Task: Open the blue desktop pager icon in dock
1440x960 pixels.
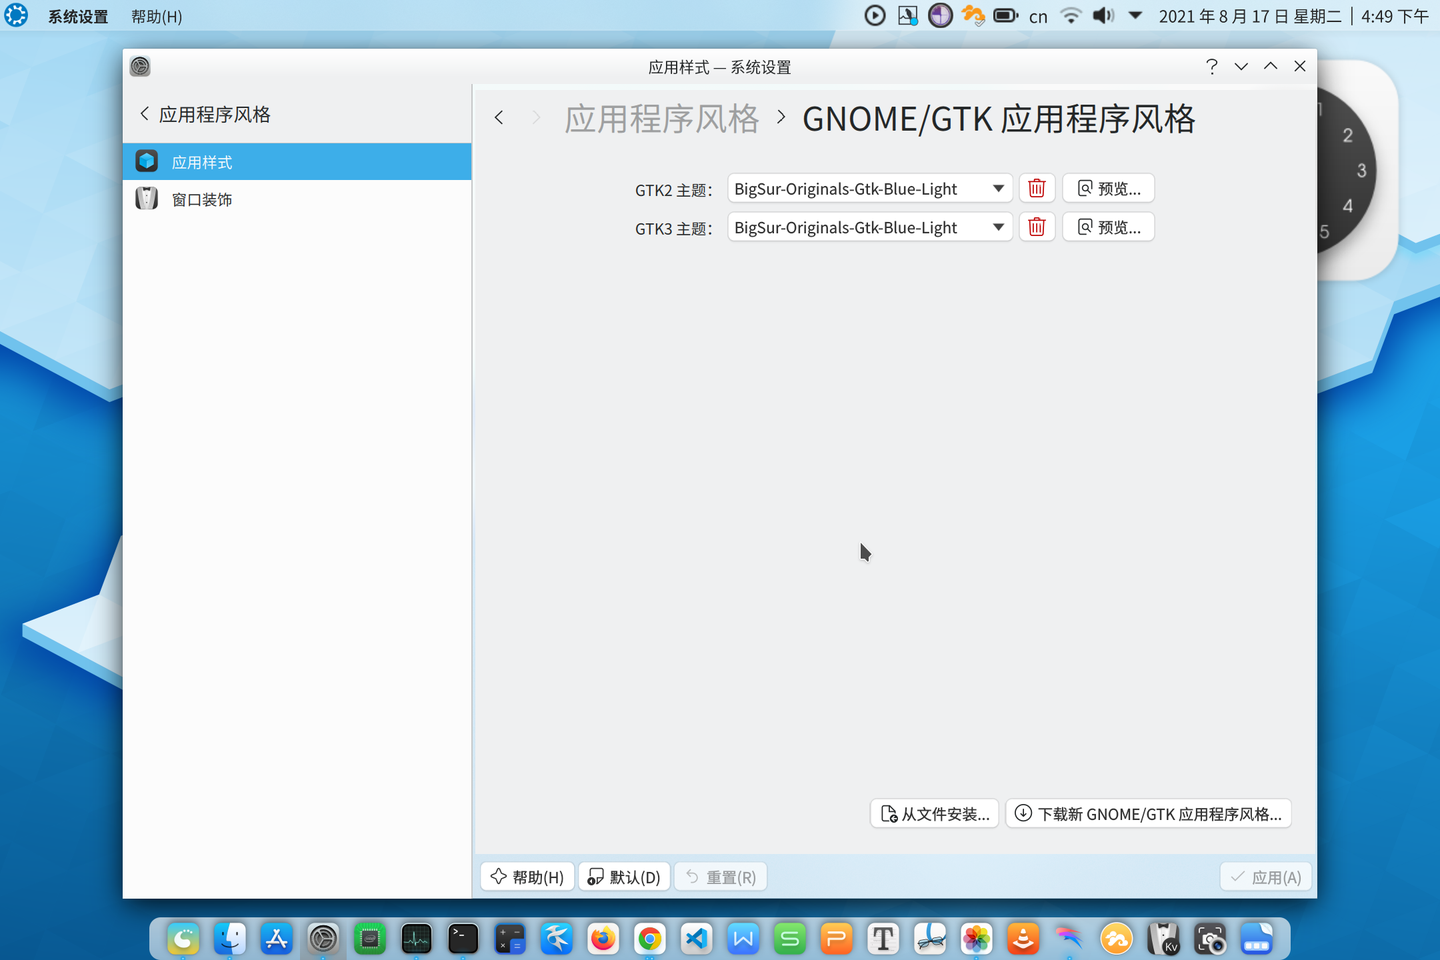Action: pos(1256,938)
